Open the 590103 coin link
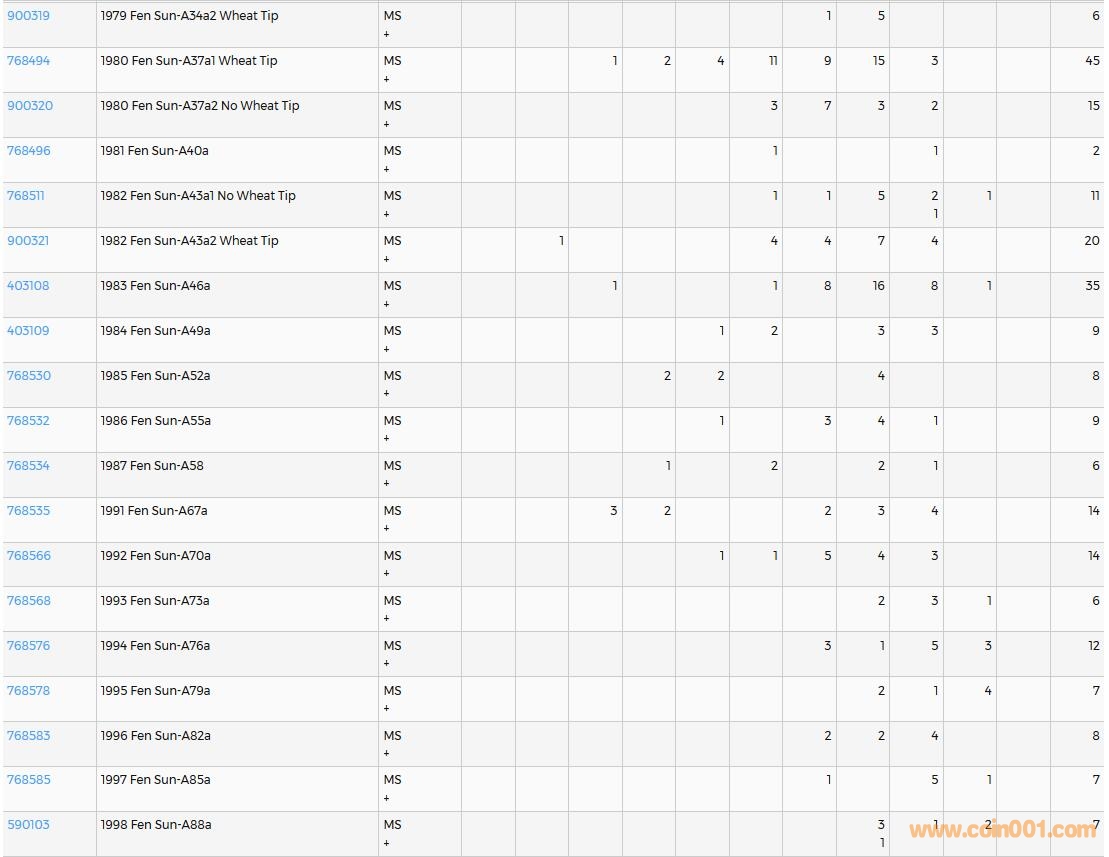This screenshot has height=857, width=1109. coord(28,825)
